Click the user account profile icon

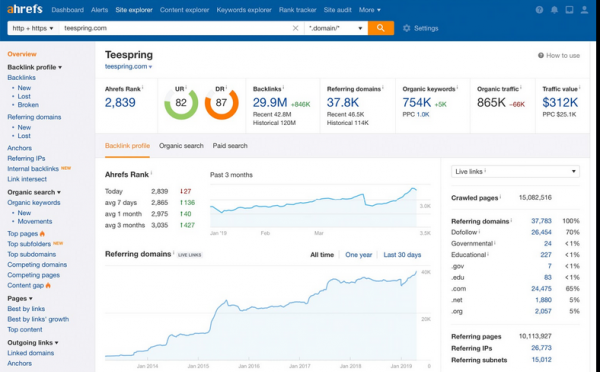pos(584,10)
